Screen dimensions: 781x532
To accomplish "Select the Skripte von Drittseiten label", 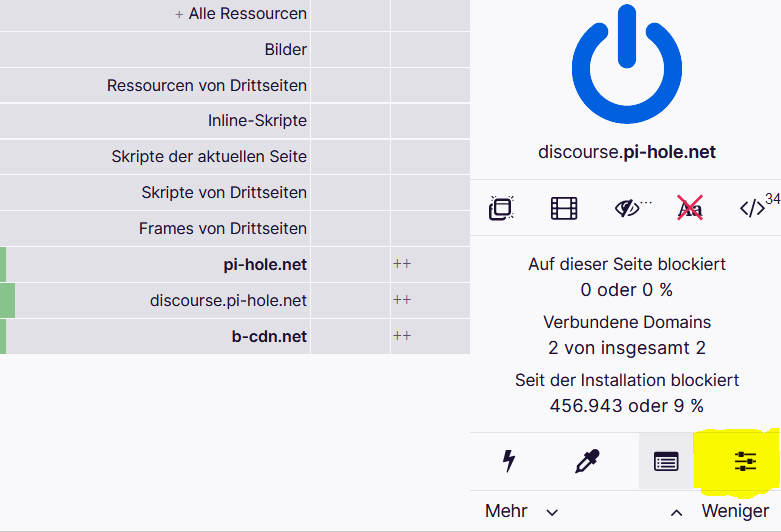I will click(224, 192).
